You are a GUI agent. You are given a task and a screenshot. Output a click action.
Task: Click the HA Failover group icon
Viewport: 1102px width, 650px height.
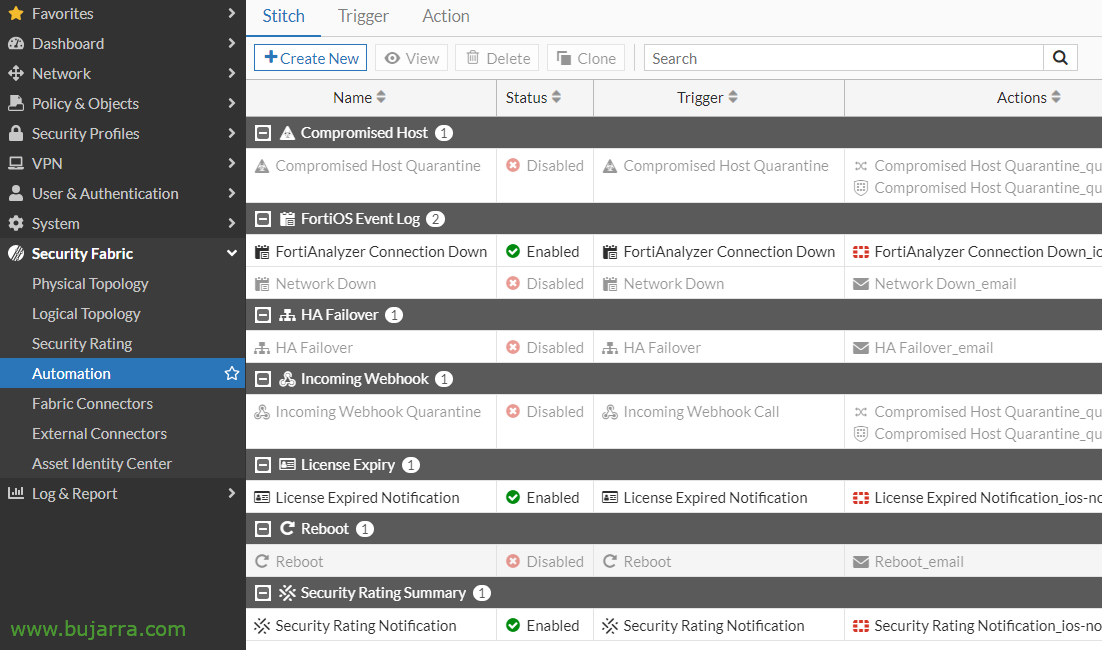coord(287,315)
